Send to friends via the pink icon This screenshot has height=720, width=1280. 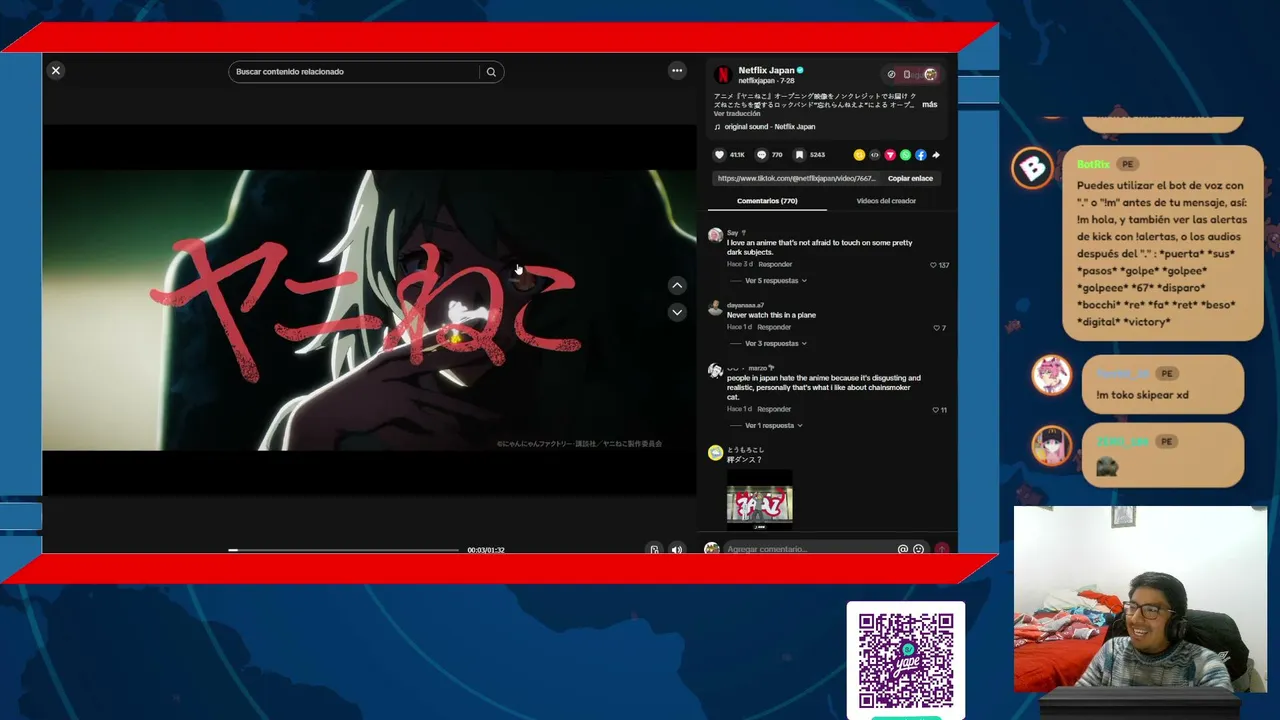890,155
